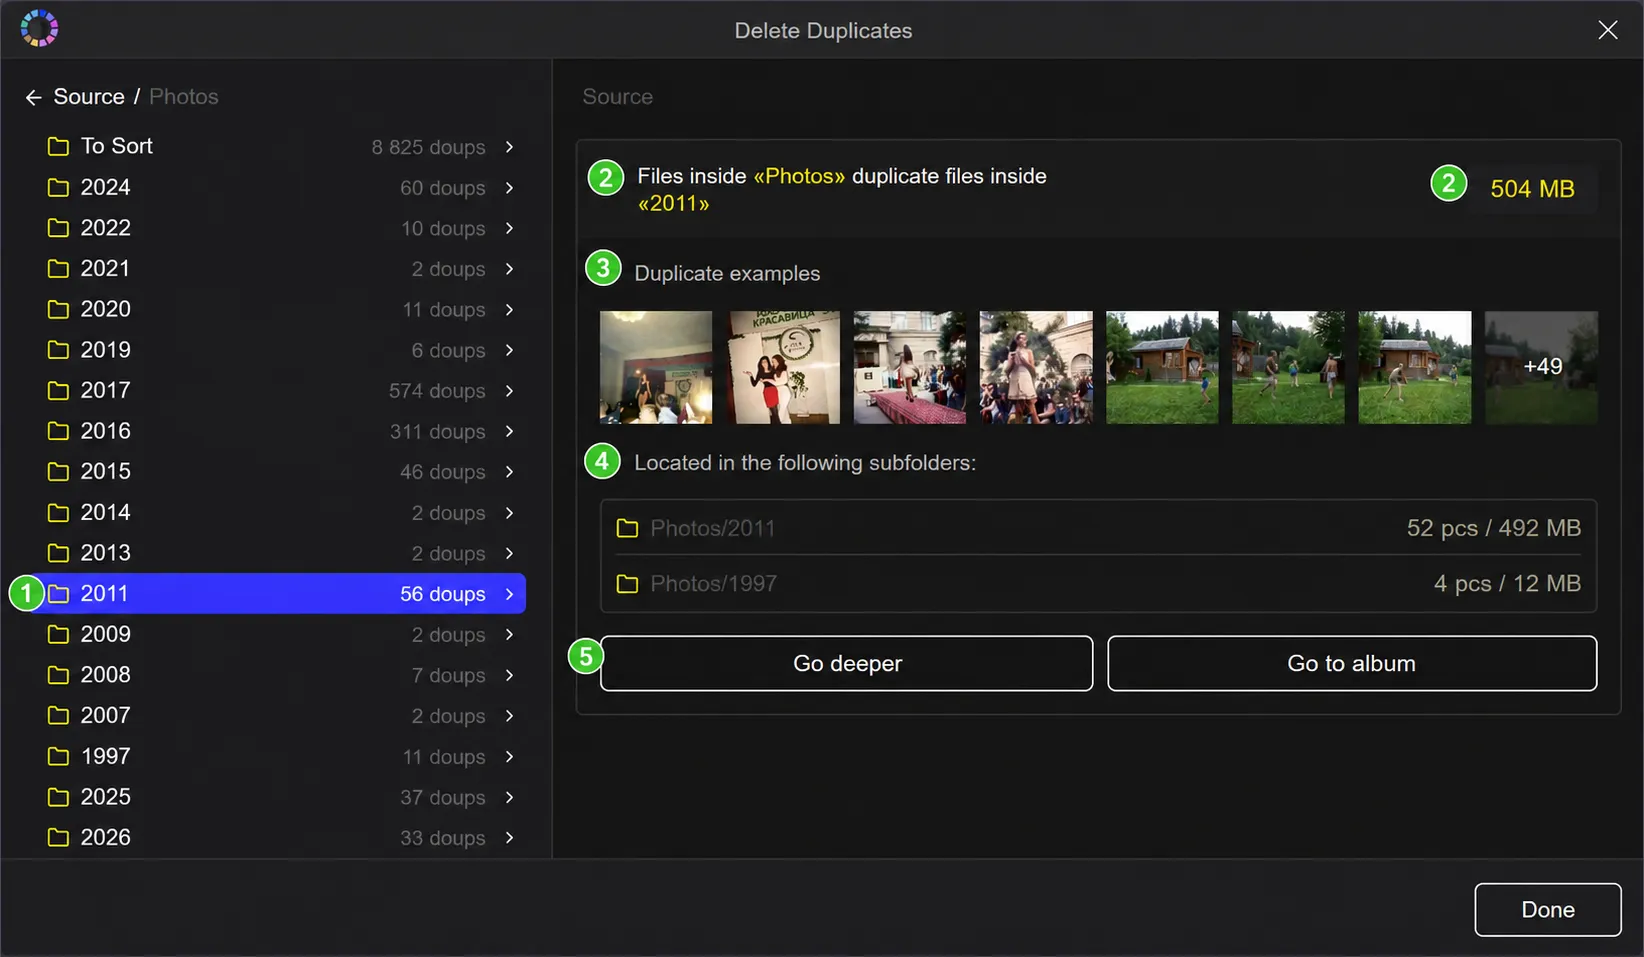Click folder icon beside Photos/1997 subfolder
Viewport: 1644px width, 957px height.
[627, 584]
